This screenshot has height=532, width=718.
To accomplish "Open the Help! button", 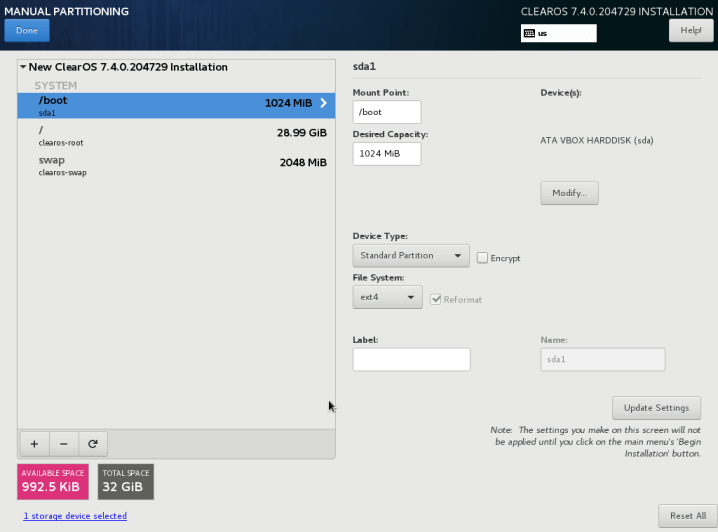I will coord(691,31).
